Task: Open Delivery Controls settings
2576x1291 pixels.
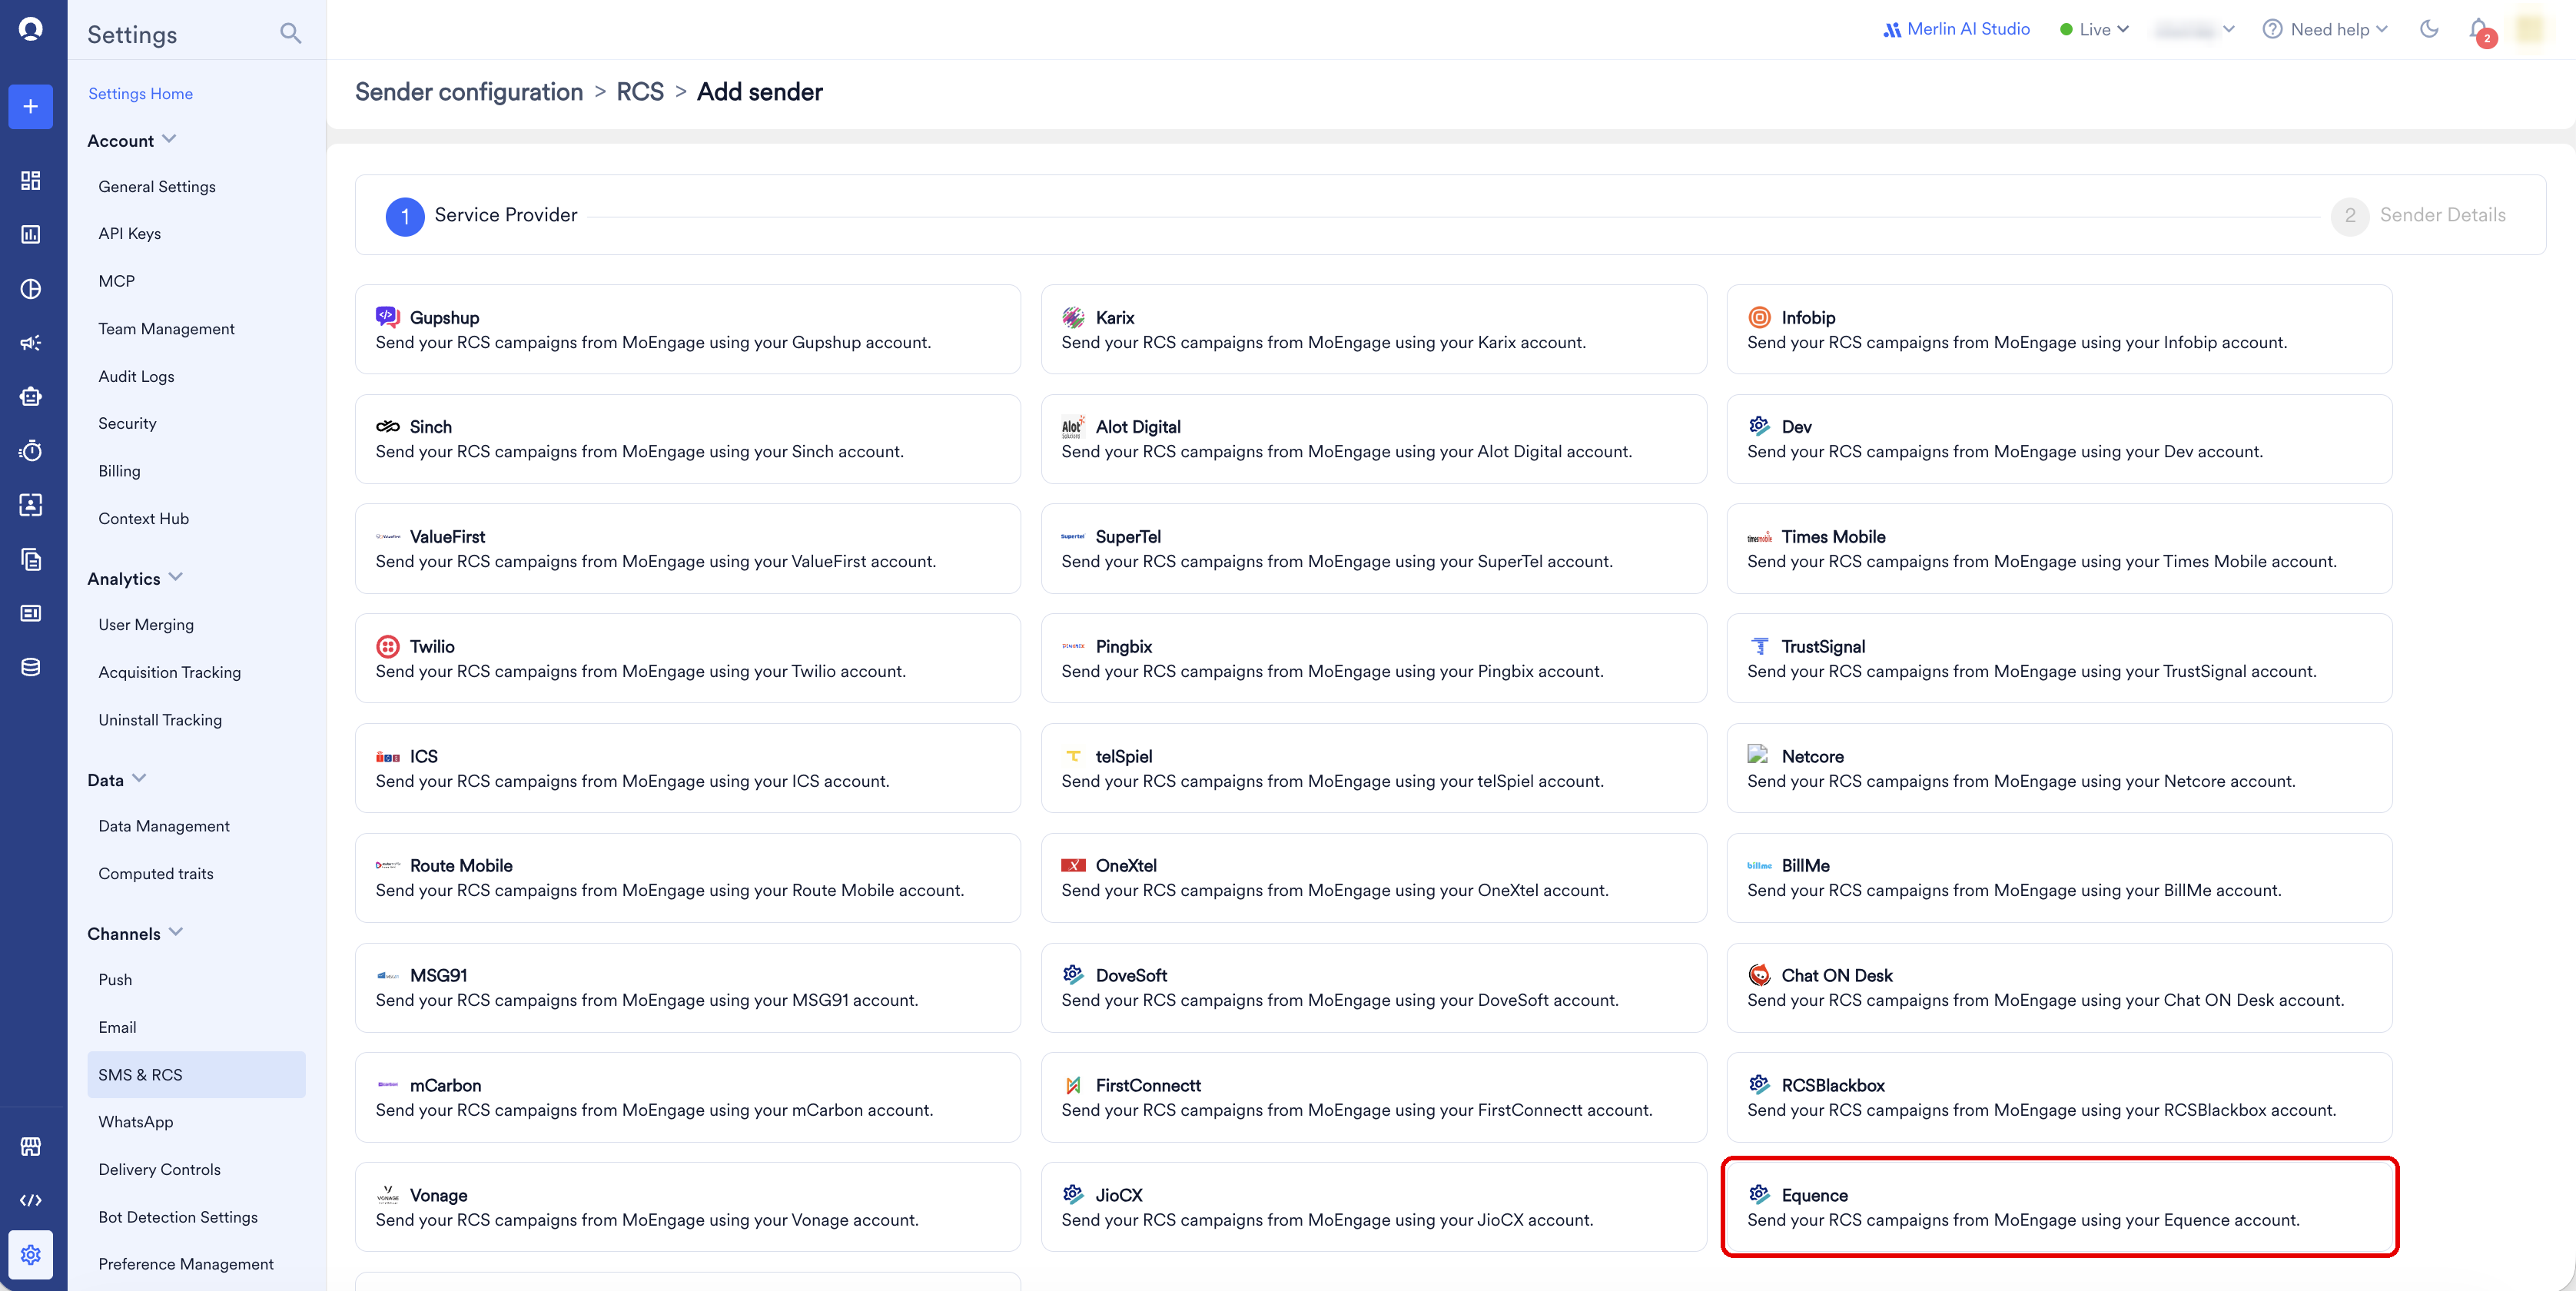Action: [x=160, y=1170]
